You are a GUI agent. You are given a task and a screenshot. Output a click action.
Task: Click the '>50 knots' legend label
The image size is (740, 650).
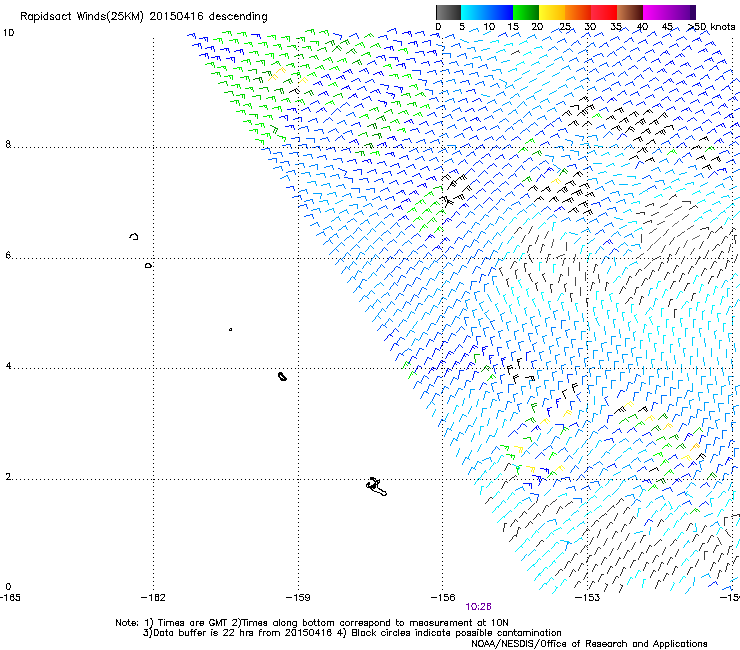[x=711, y=27]
